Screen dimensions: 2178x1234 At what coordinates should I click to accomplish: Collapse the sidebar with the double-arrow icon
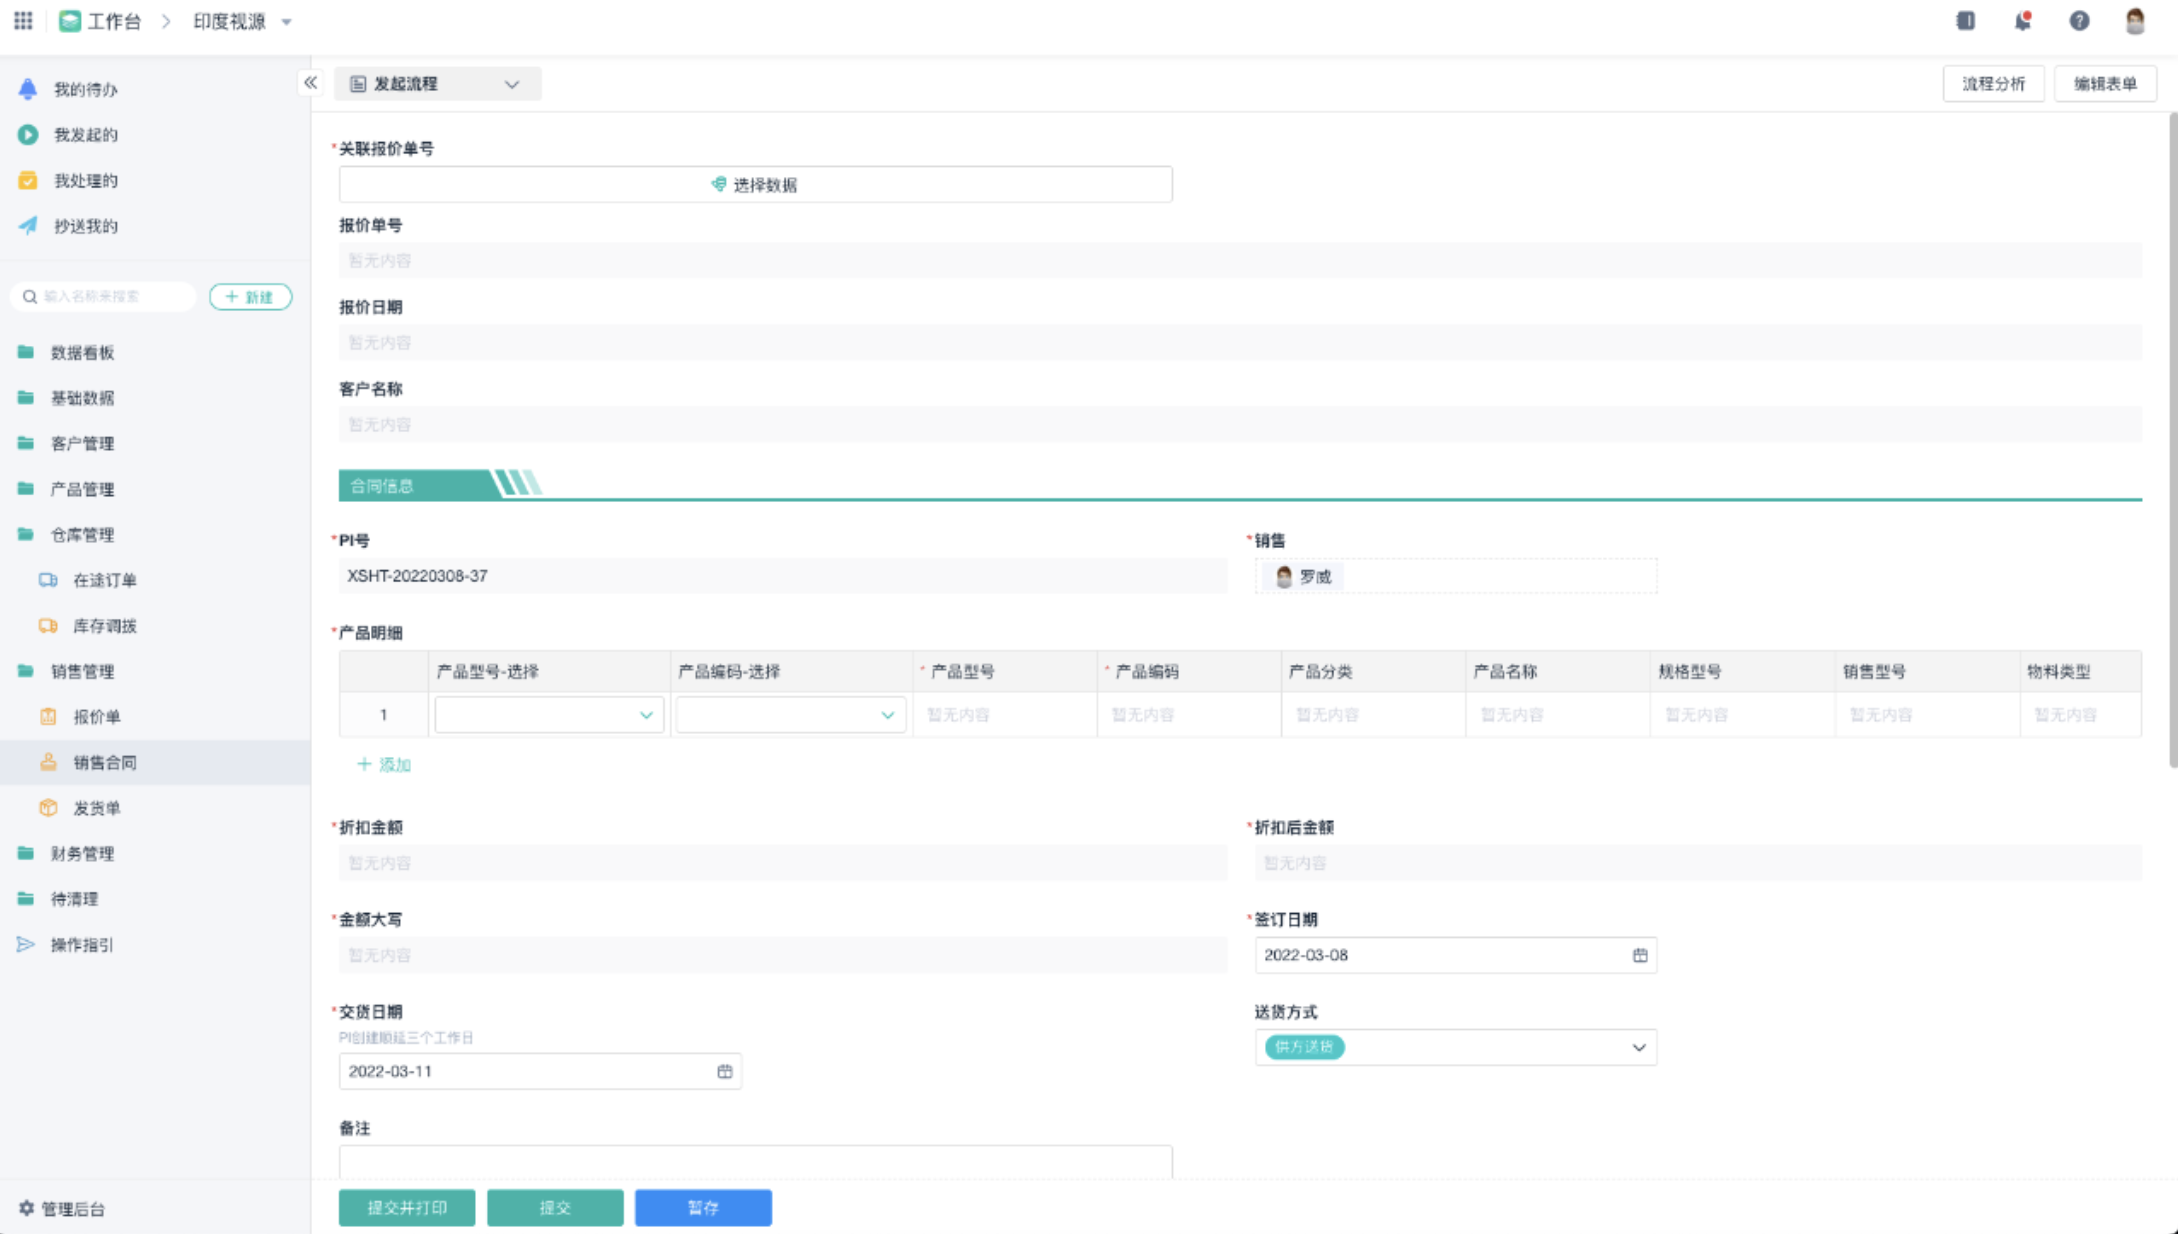(x=310, y=83)
